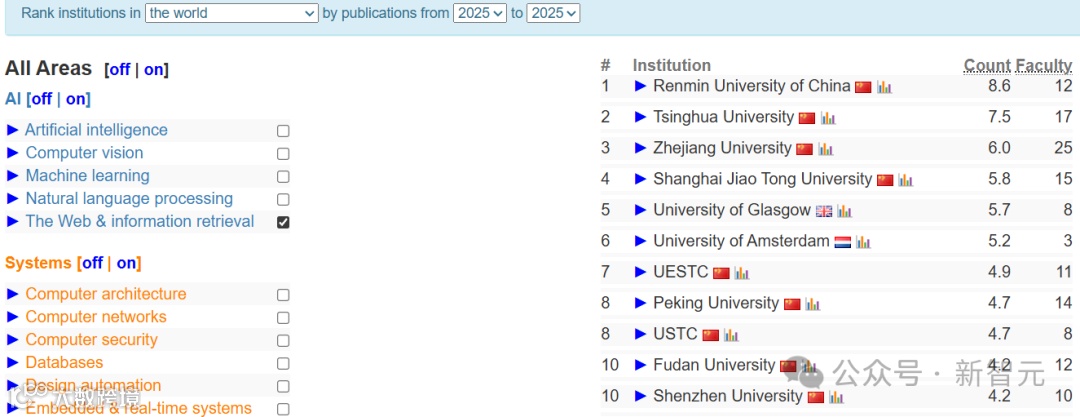Open the bar chart icon for Tsinghua University
The width and height of the screenshot is (1080, 417).
pos(828,119)
